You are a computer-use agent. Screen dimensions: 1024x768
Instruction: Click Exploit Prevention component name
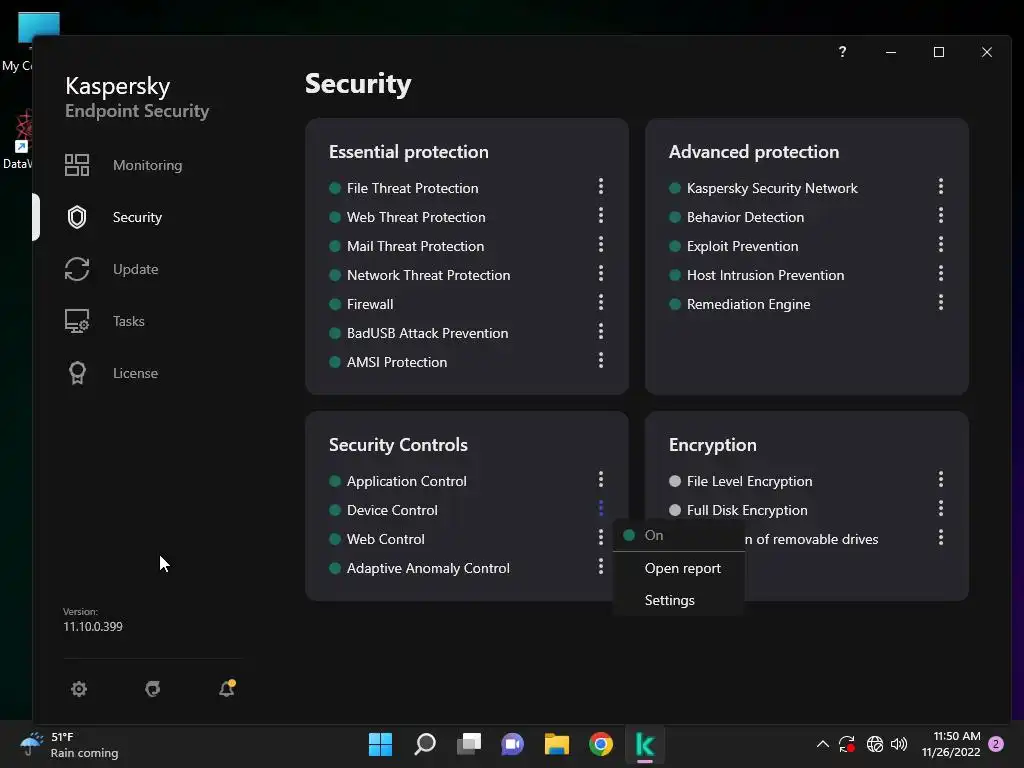pyautogui.click(x=743, y=246)
